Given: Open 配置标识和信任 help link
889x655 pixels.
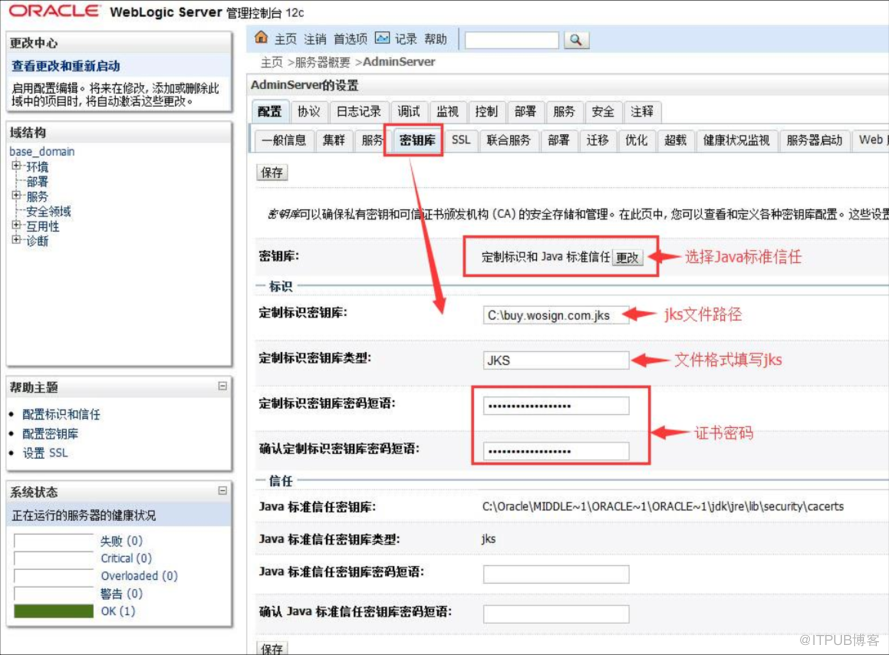Looking at the screenshot, I should (x=61, y=414).
